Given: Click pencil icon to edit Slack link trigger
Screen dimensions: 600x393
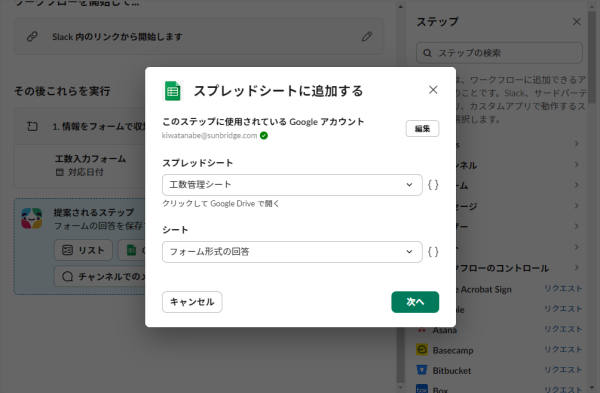Looking at the screenshot, I should [x=367, y=37].
